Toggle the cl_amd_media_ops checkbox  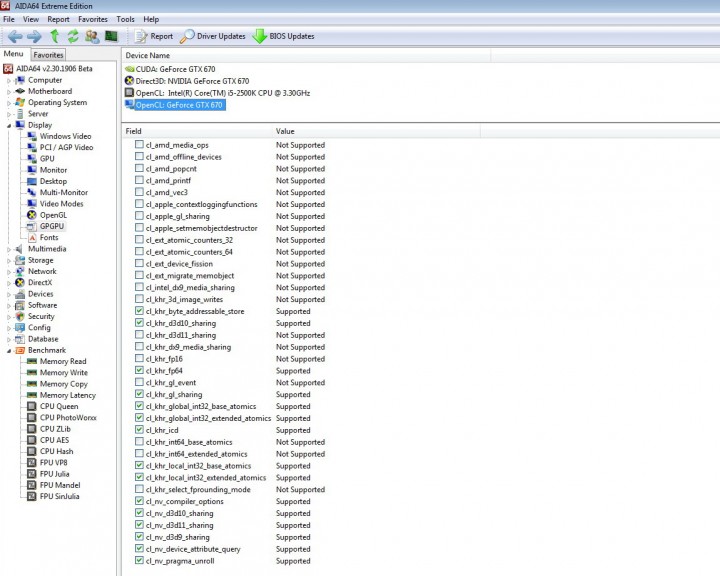click(x=139, y=144)
